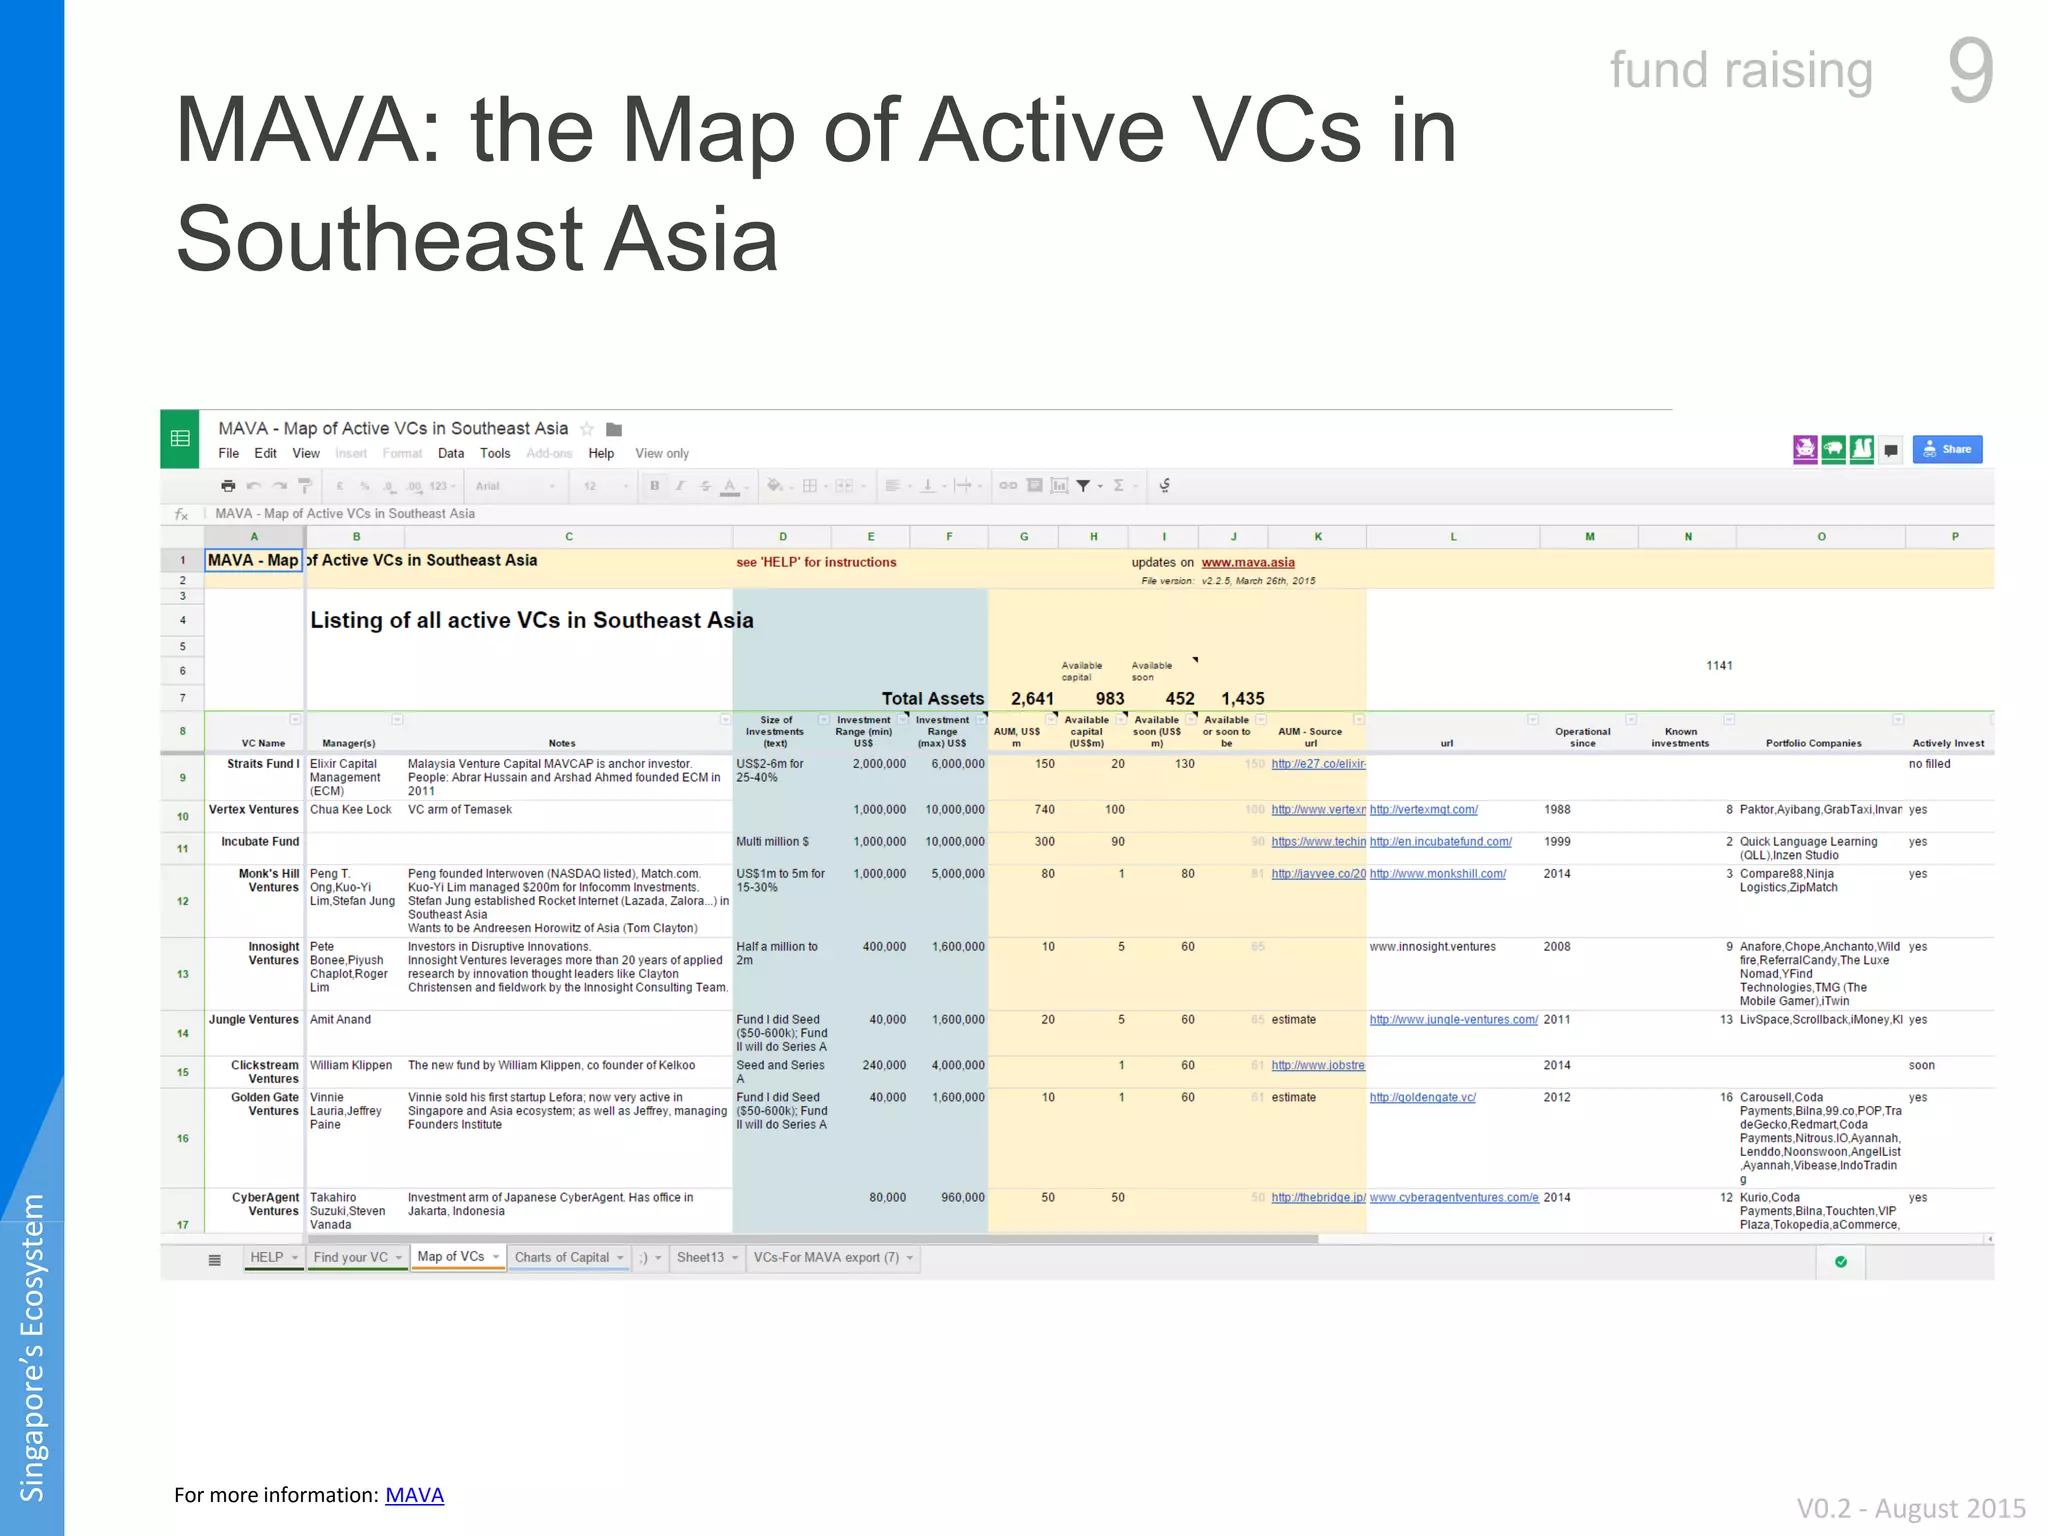Click the purple collaborator avatar icon

1805,450
